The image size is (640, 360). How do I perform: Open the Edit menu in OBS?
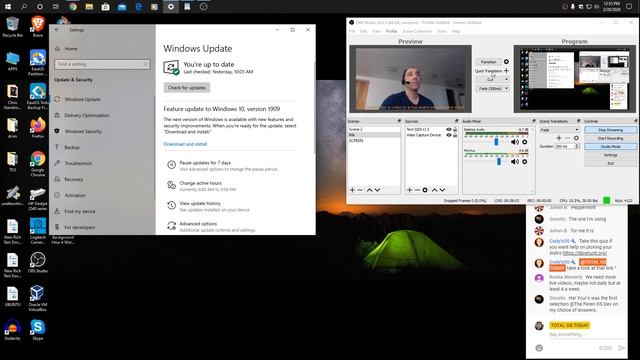[x=363, y=31]
